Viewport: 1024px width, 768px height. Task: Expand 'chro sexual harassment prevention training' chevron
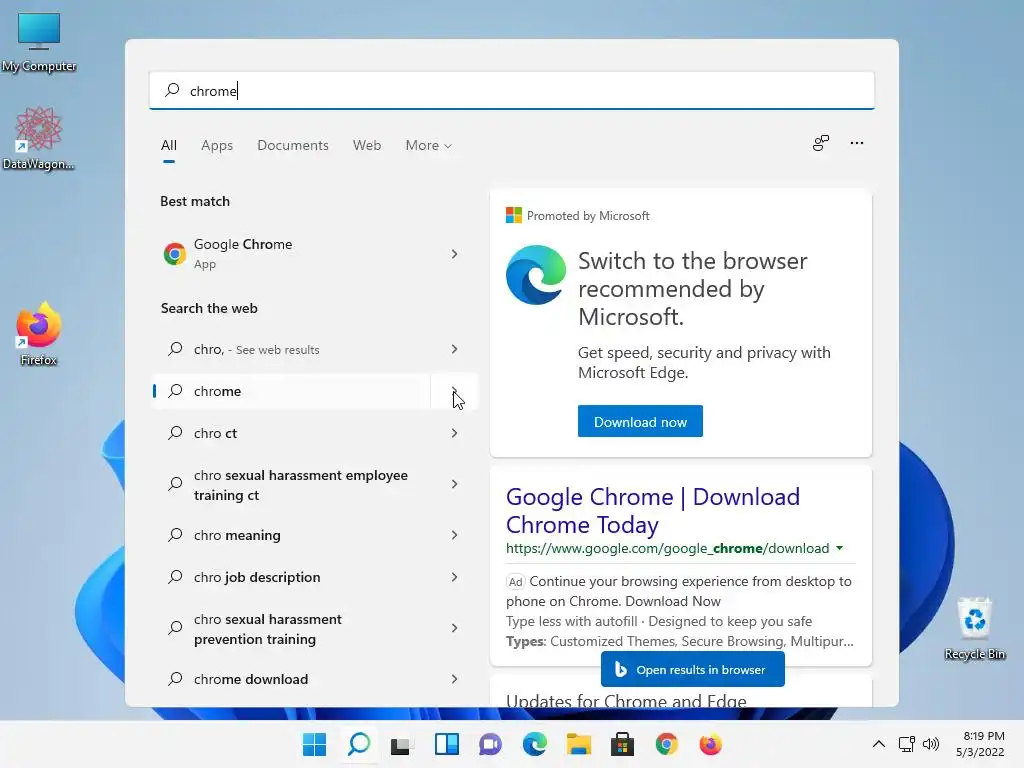click(x=455, y=628)
